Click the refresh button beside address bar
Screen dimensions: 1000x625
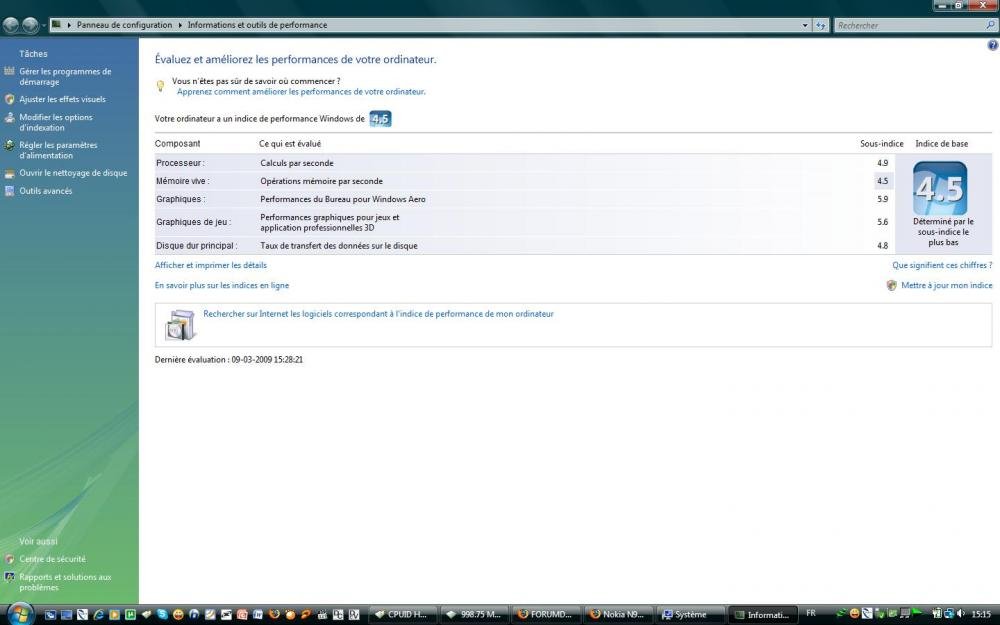click(821, 25)
